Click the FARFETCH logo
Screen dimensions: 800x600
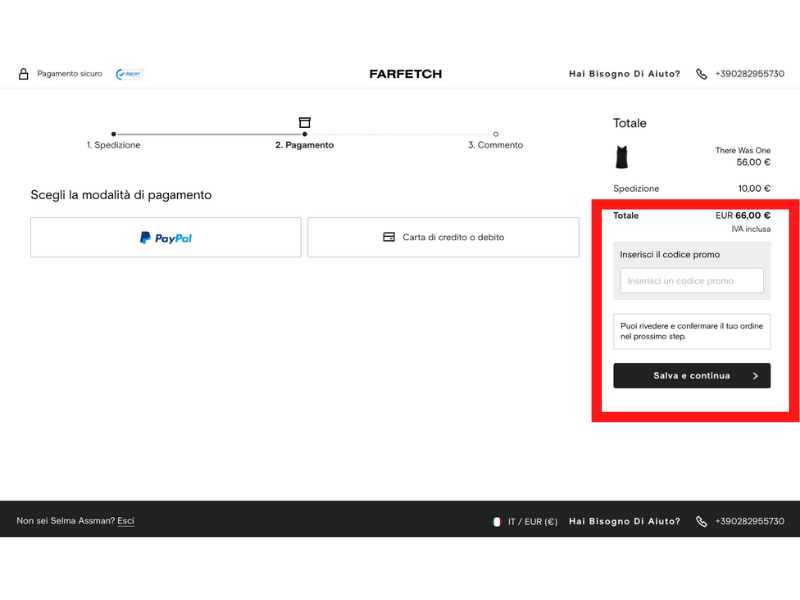[x=404, y=73]
